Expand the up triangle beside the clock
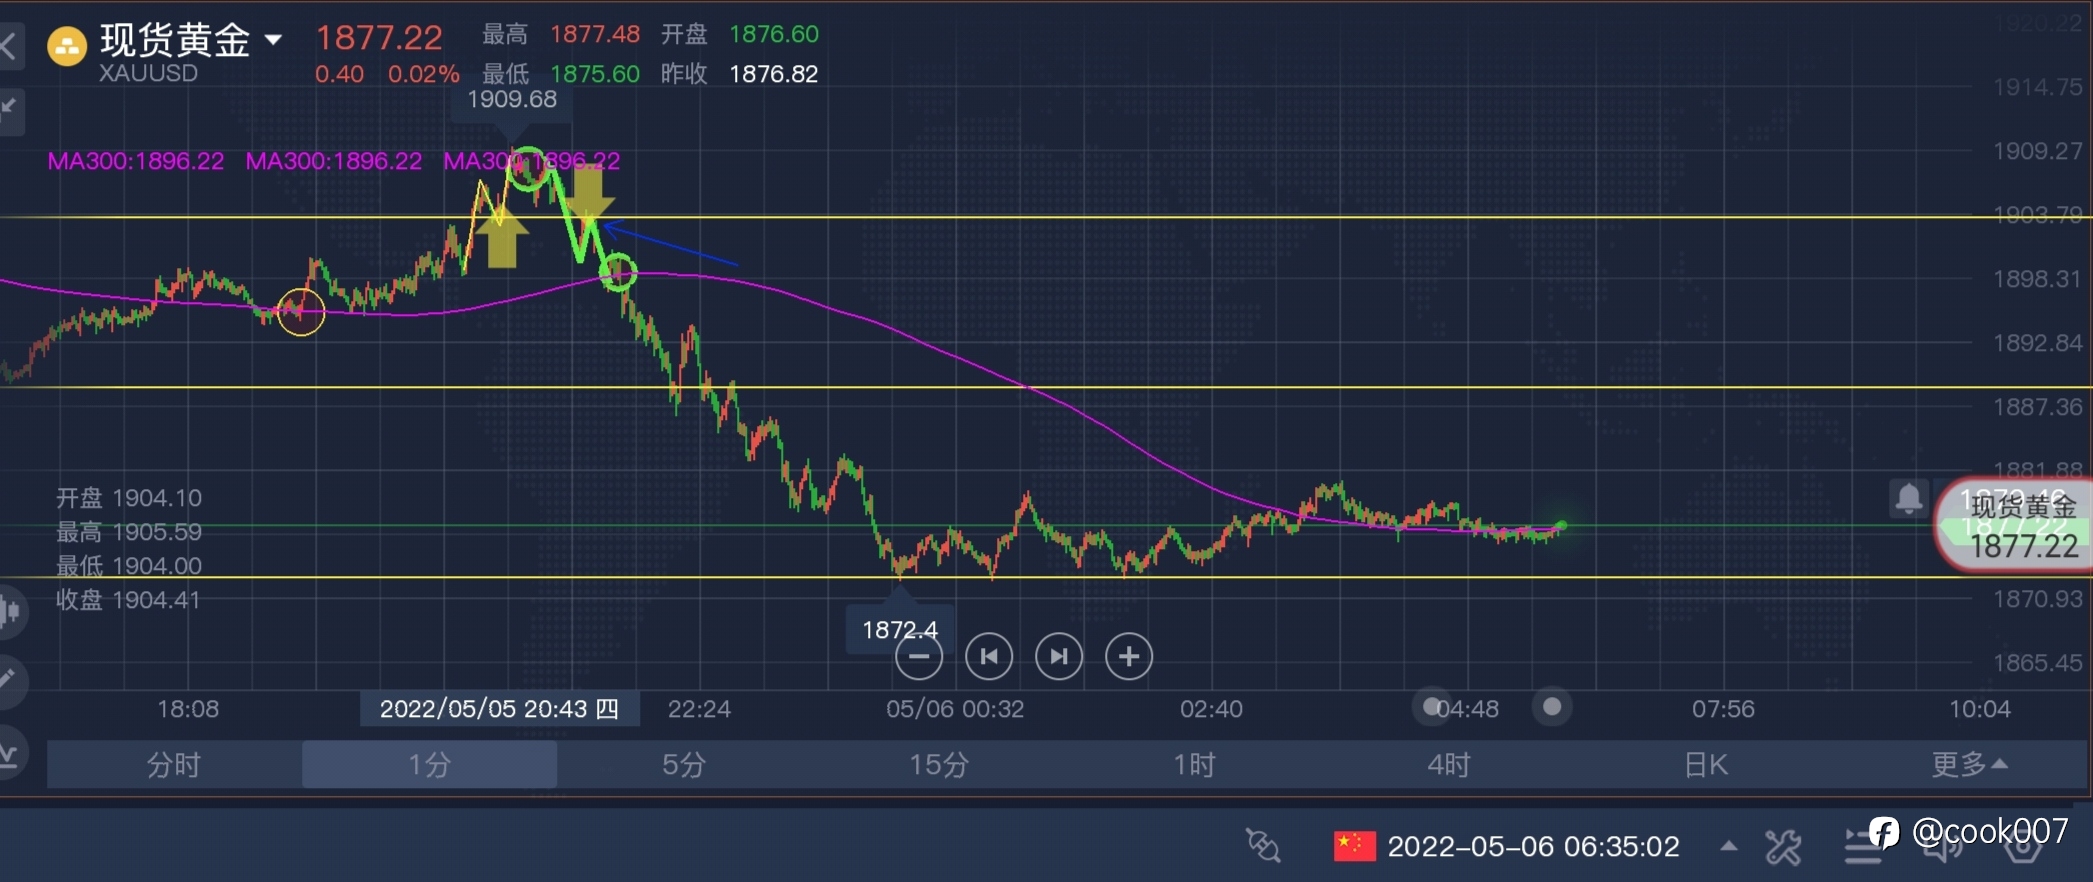This screenshot has height=882, width=2093. [1728, 846]
